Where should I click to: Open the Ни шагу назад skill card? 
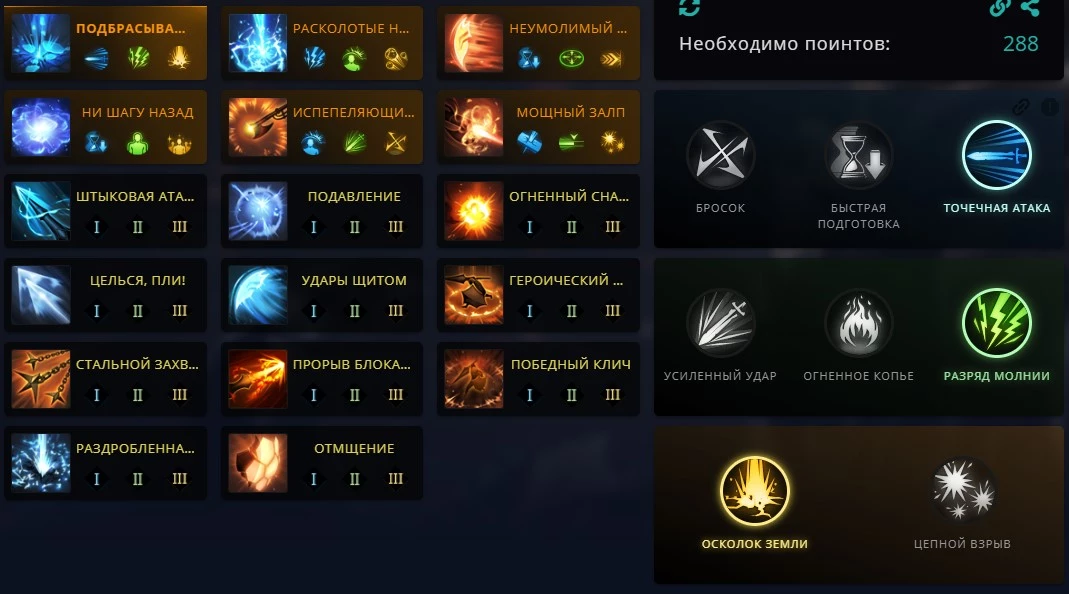(x=106, y=127)
